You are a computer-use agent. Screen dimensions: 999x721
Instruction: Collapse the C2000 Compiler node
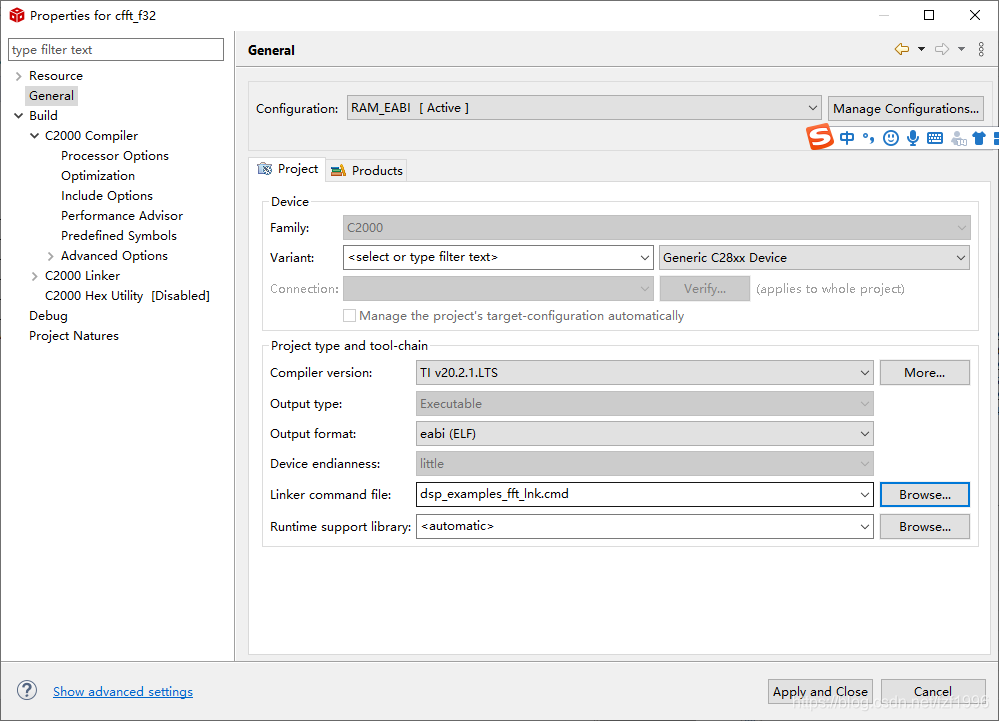click(34, 136)
